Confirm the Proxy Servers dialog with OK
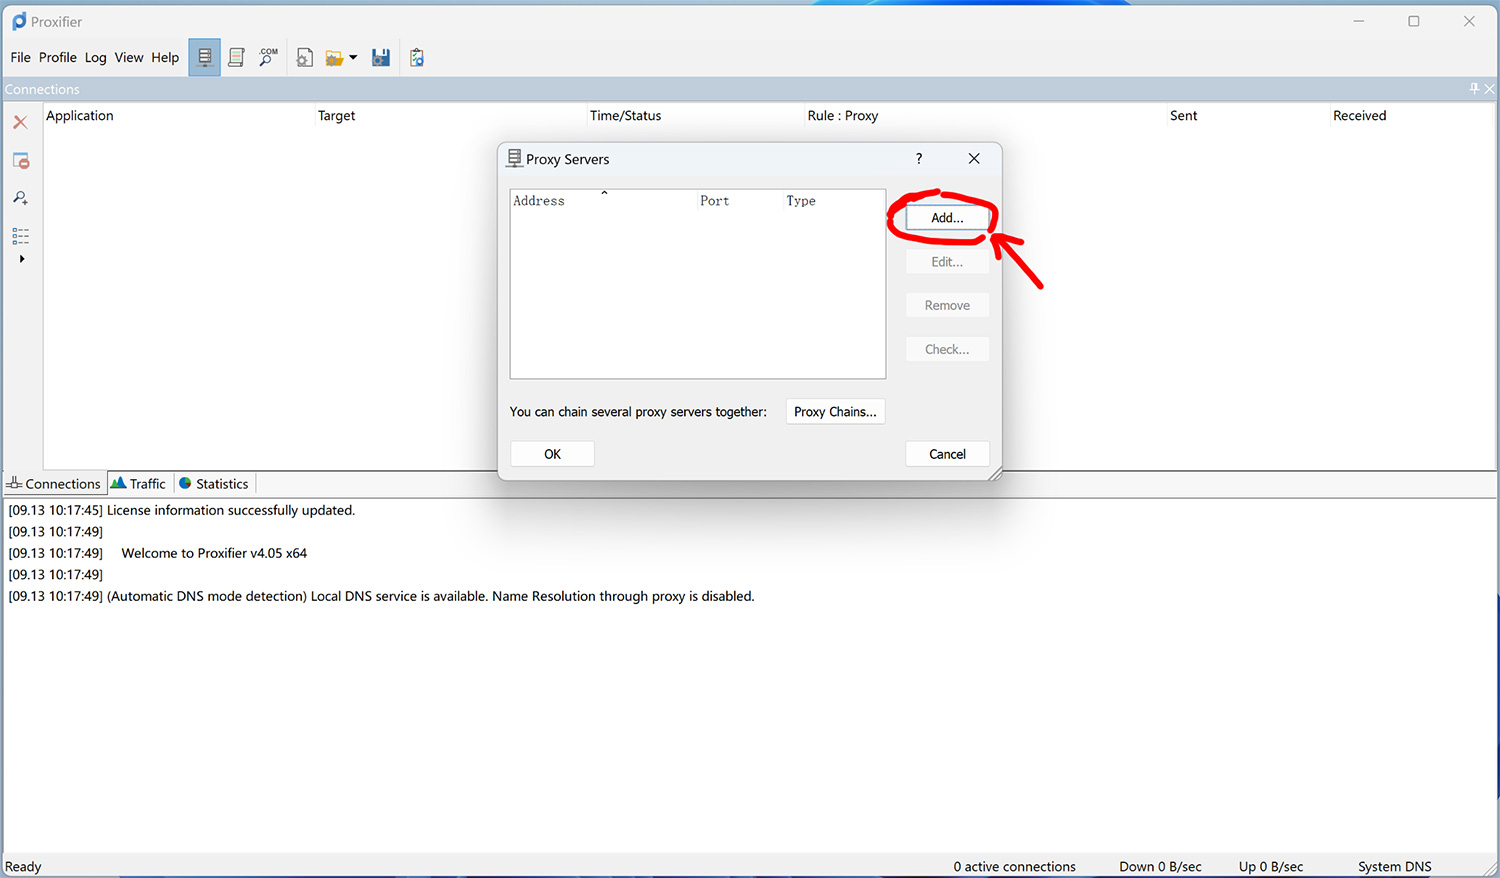Image resolution: width=1500 pixels, height=878 pixels. [552, 454]
